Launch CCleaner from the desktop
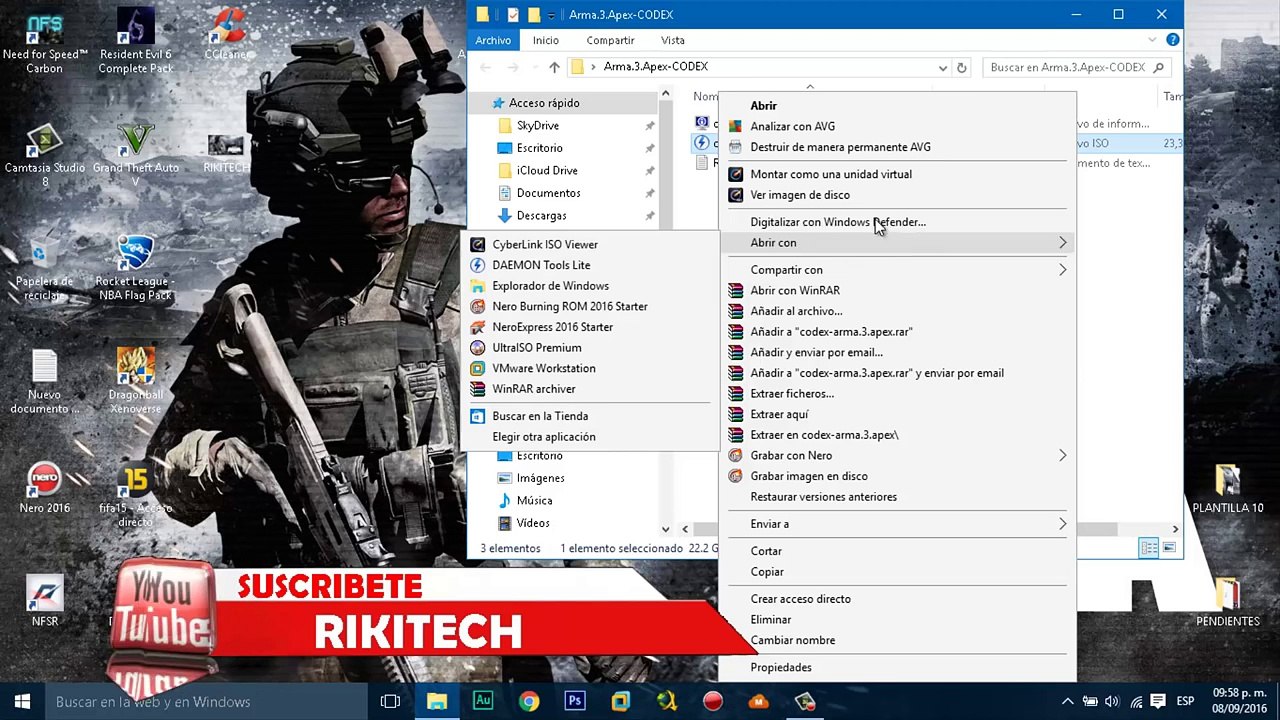Image resolution: width=1280 pixels, height=720 pixels. 226,35
